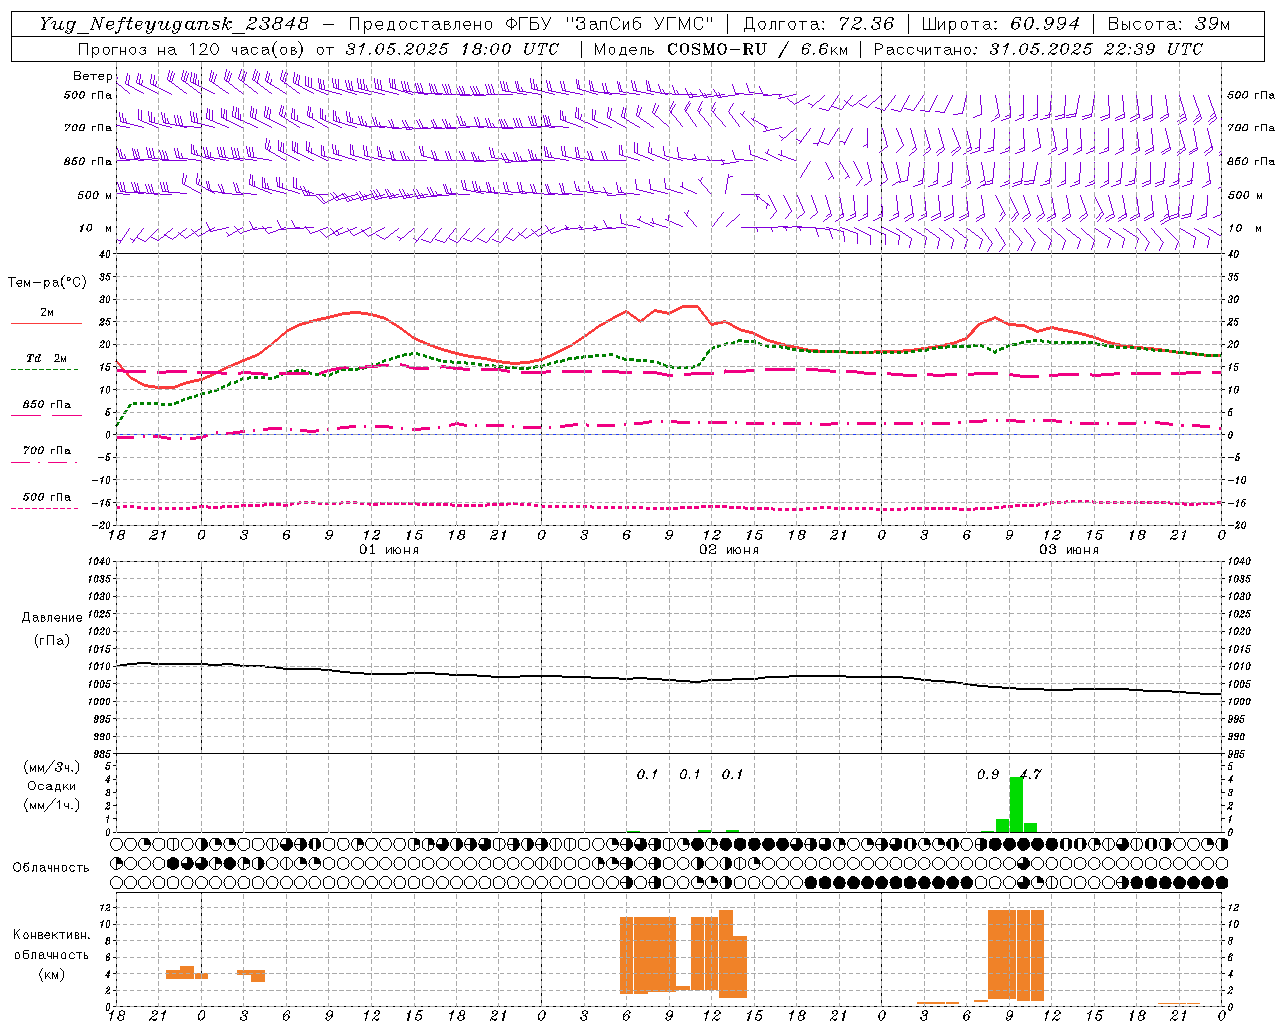Click the 4.7 precipitation amount value
The width and height of the screenshot is (1280, 1024).
[1030, 774]
